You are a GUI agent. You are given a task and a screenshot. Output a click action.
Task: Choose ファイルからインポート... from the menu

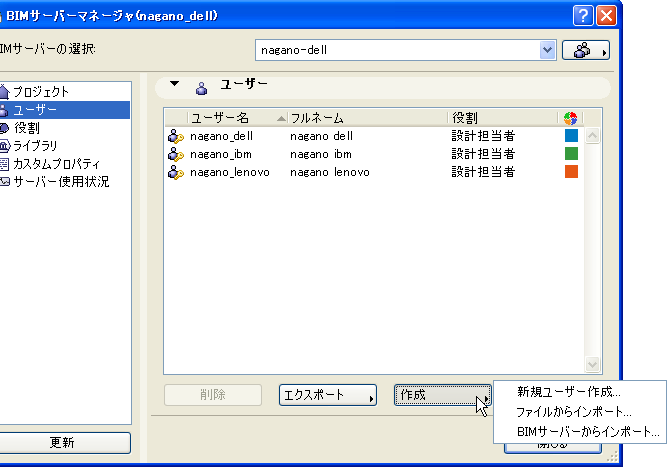point(573,412)
